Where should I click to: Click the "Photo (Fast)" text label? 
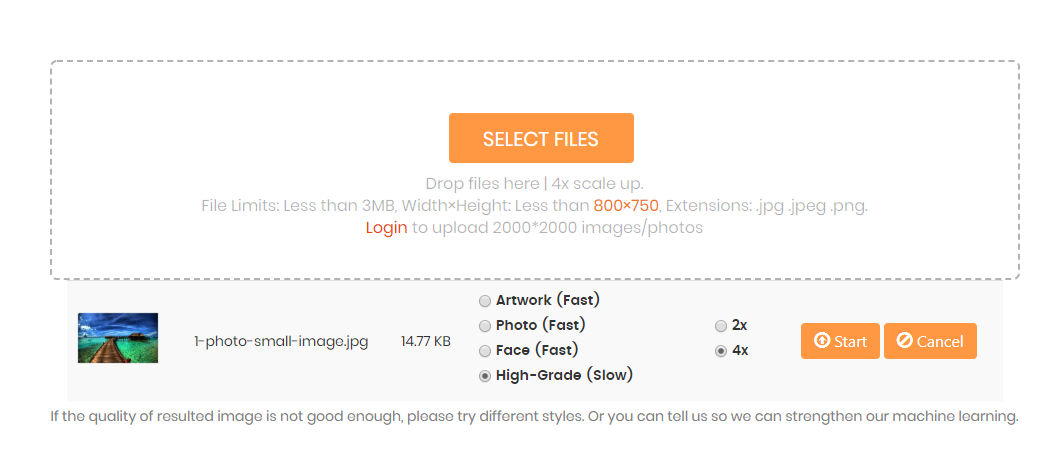pyautogui.click(x=541, y=325)
